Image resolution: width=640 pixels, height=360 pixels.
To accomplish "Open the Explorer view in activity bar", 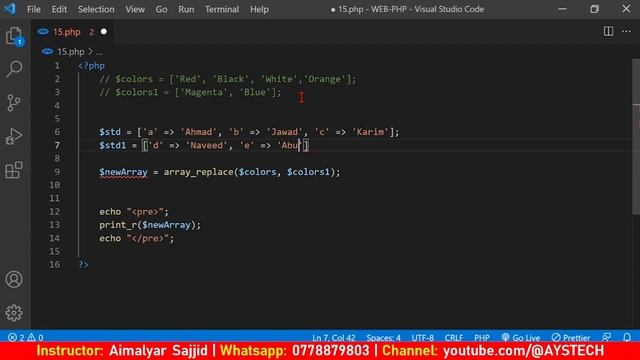I will [14, 36].
